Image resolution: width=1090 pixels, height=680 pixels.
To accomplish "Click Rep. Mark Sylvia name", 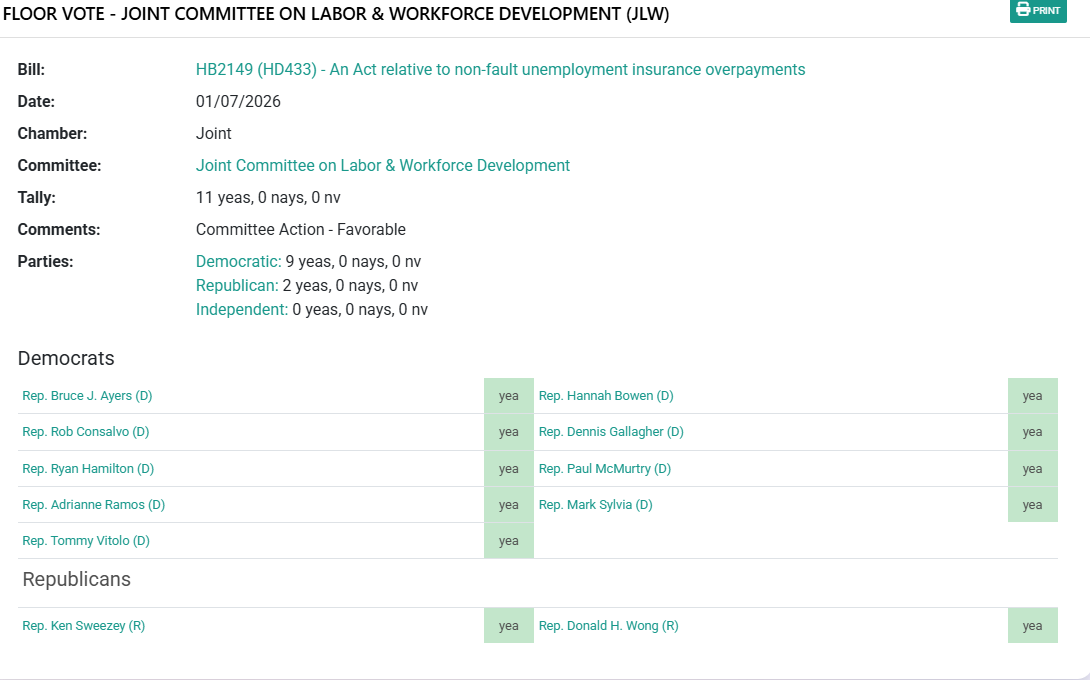I will (595, 505).
